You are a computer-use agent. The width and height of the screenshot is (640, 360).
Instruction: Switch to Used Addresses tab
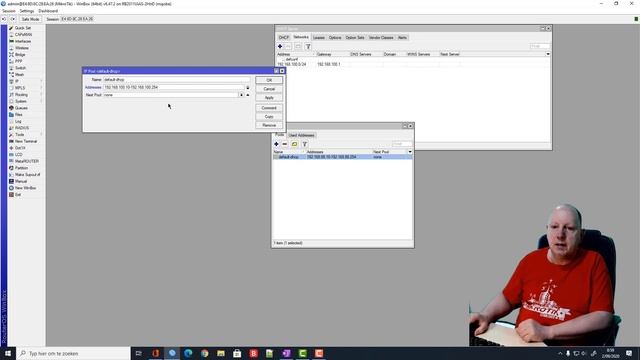(x=302, y=135)
